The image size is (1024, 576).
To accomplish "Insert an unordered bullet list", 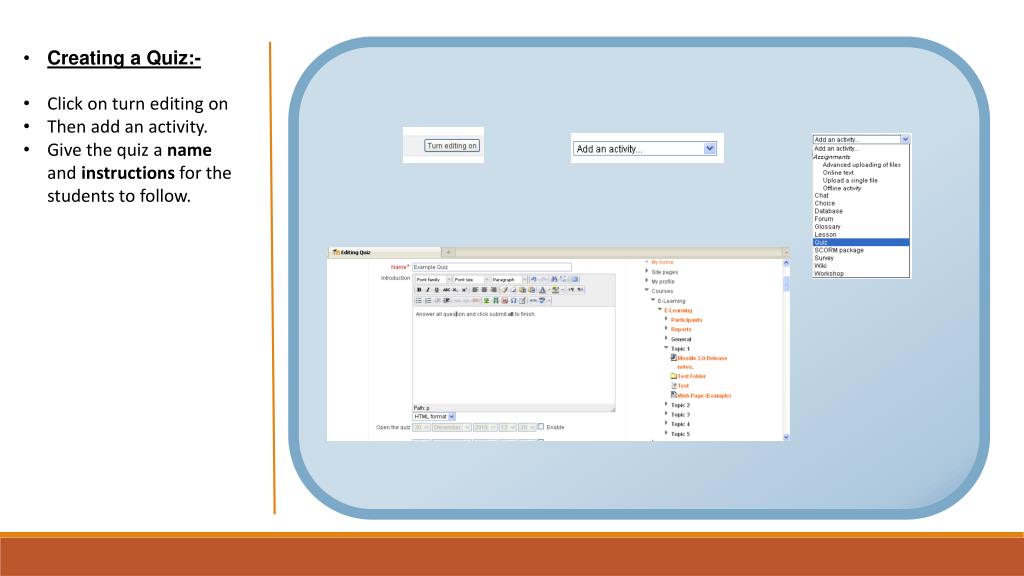I will click(x=419, y=300).
